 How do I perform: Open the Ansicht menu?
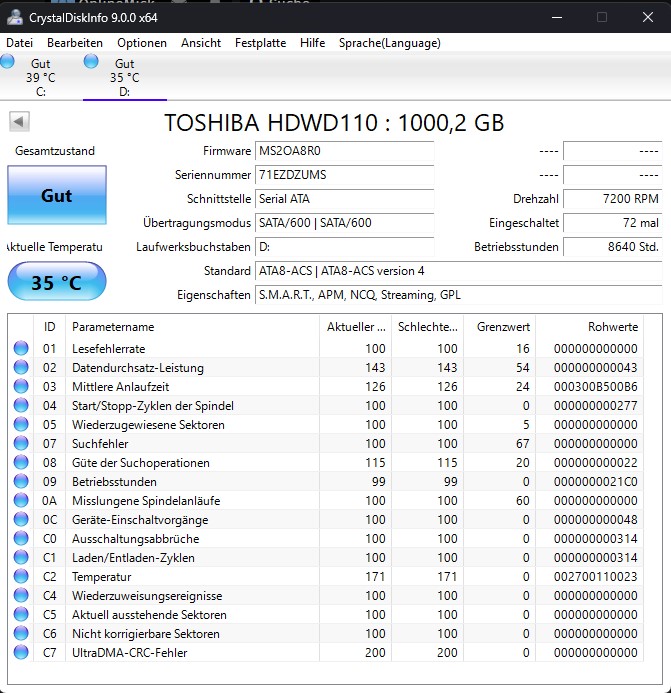pos(201,43)
